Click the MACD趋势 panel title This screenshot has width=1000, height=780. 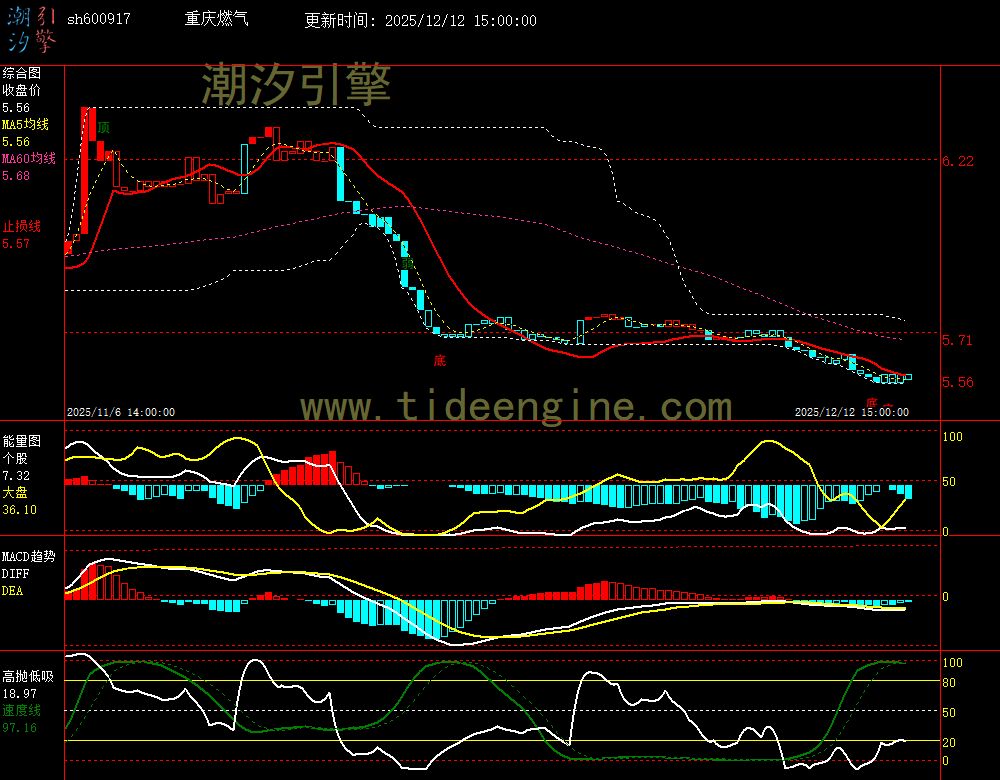click(x=30, y=556)
